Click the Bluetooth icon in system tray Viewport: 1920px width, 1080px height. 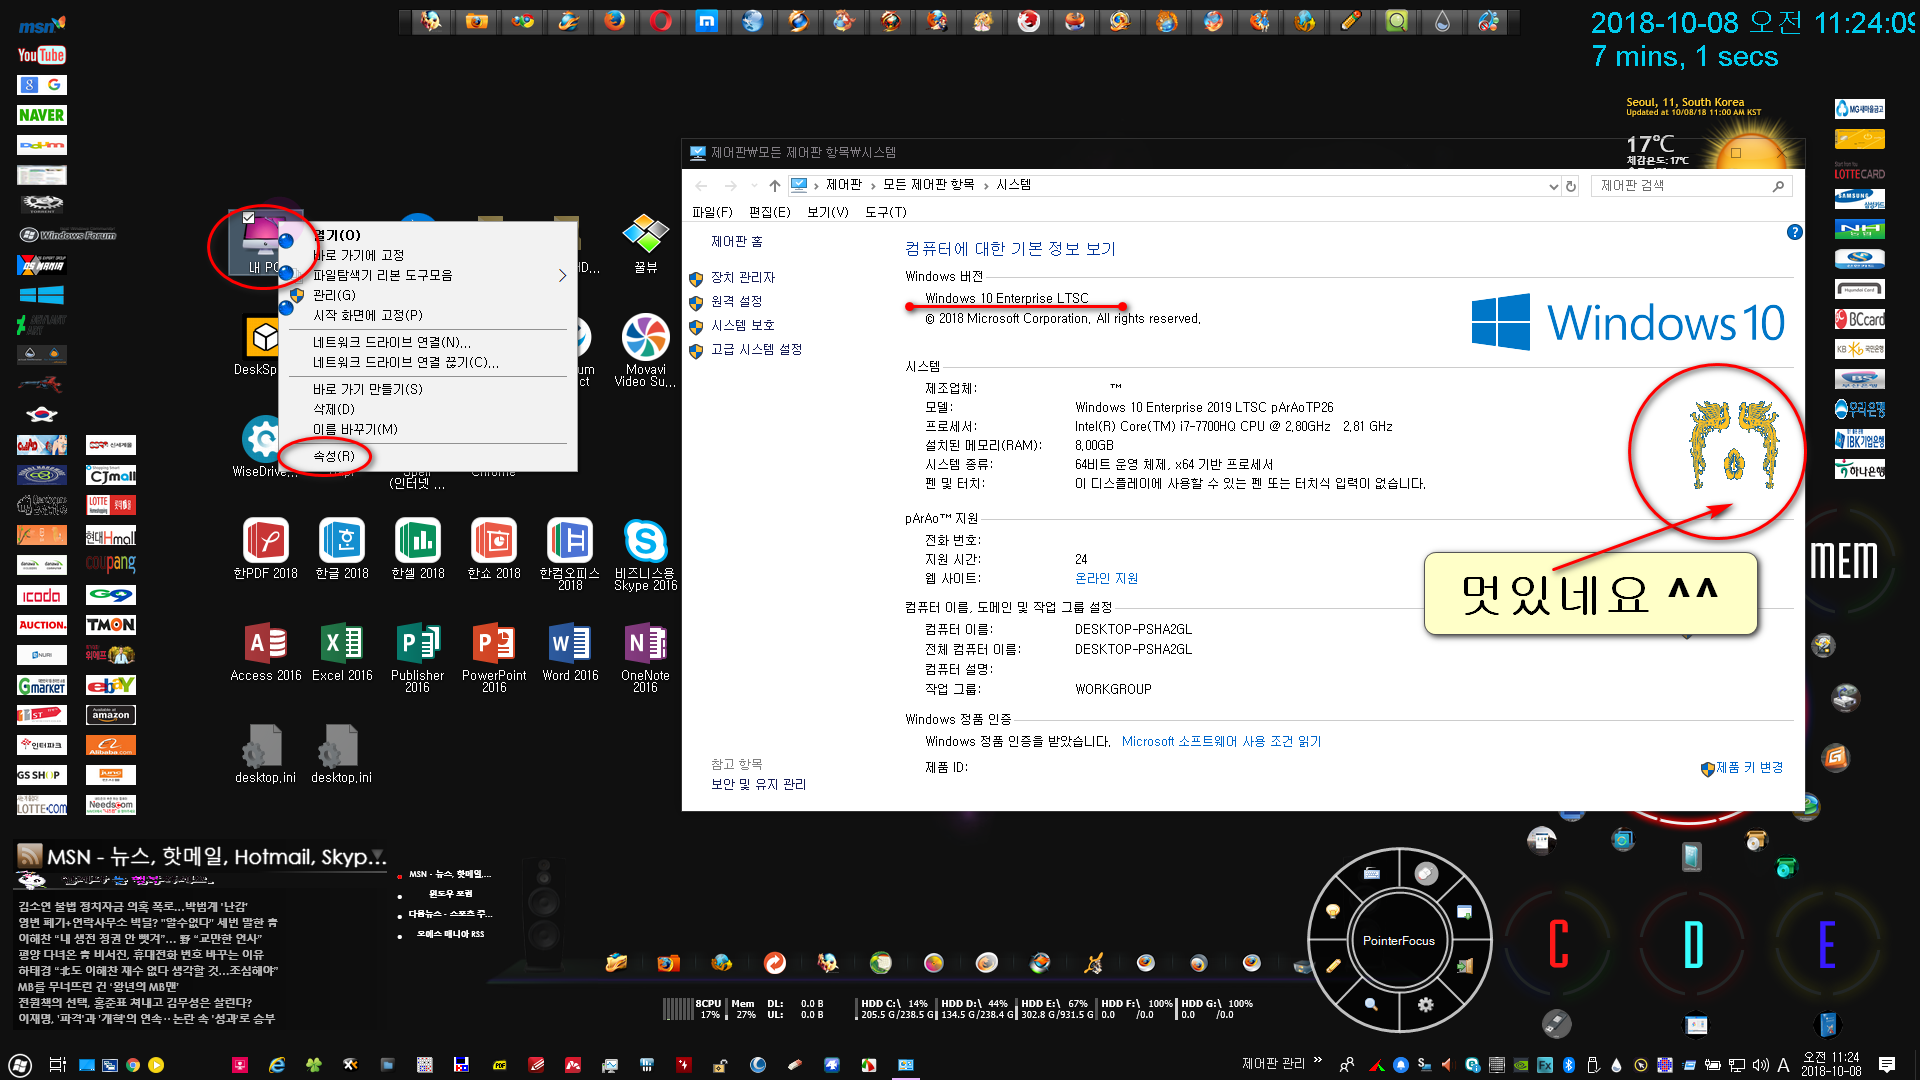pos(1569,1065)
